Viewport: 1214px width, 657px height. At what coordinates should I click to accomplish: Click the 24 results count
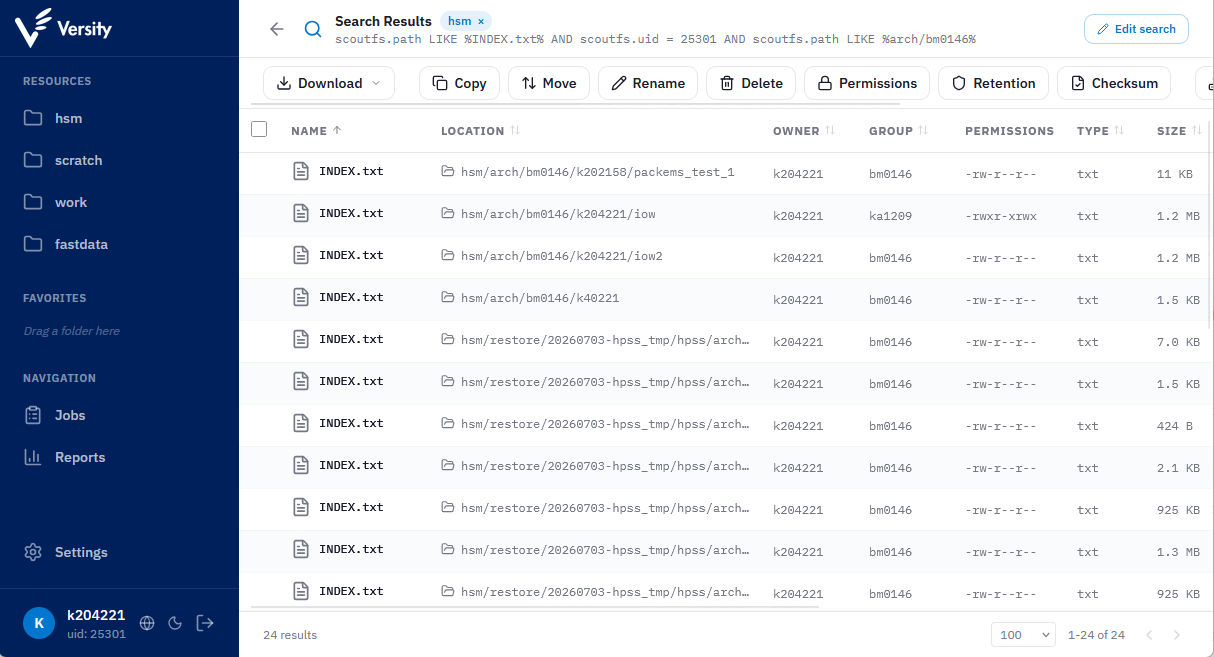[290, 635]
